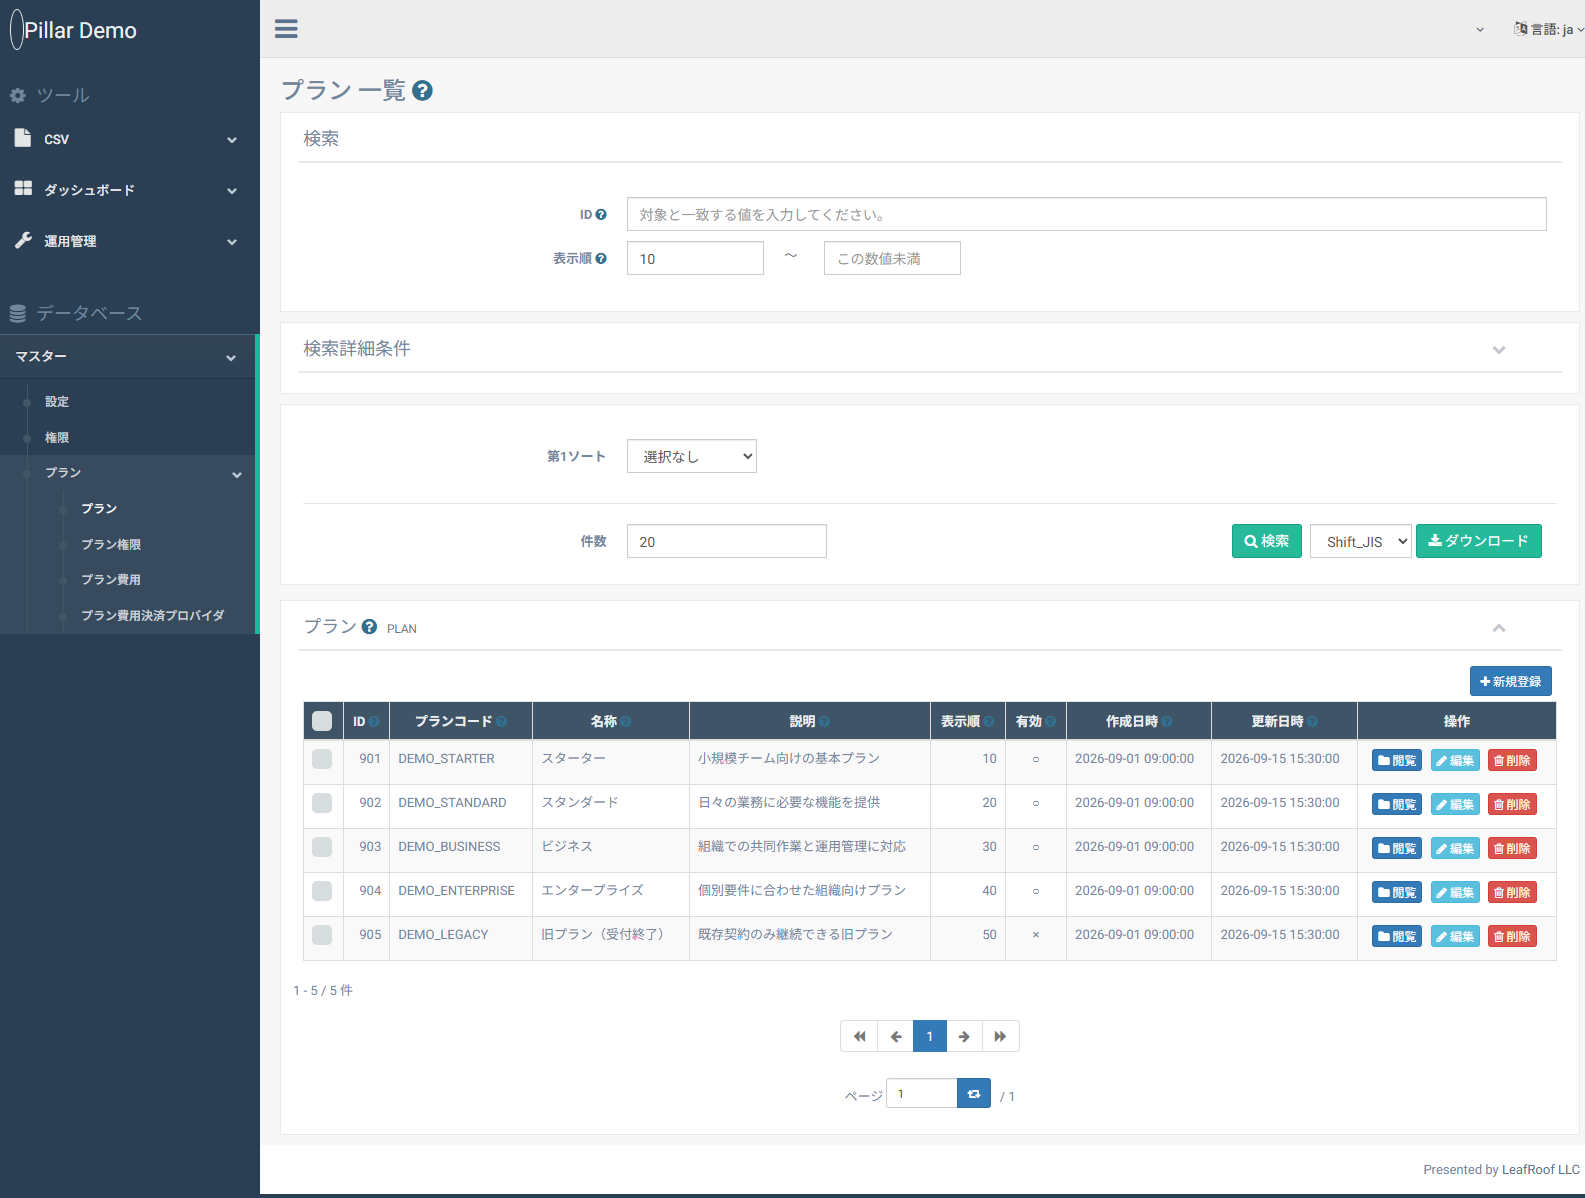Screen dimensions: 1585x1198
Task: Click the ID search input field
Action: 1087,214
